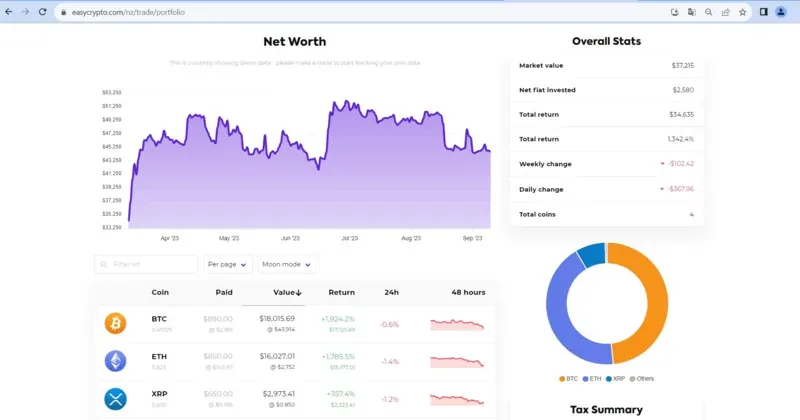Click the Total coins value 4
Screen dimensions: 800x420
[x=692, y=214]
